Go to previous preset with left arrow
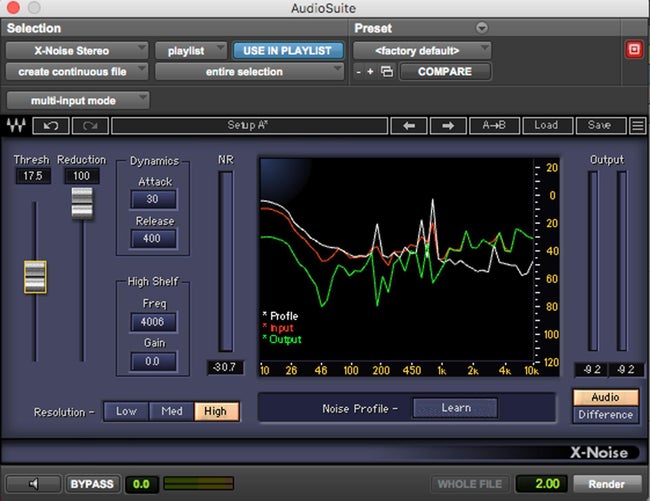Viewport: 650px width, 501px height. click(409, 126)
